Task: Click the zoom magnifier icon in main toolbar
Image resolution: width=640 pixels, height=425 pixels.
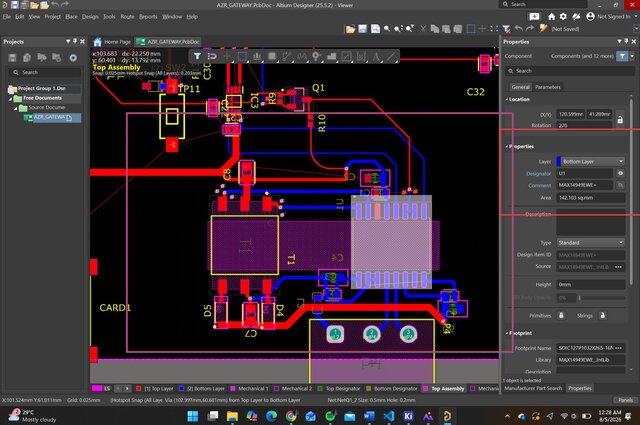Action: 387,29
